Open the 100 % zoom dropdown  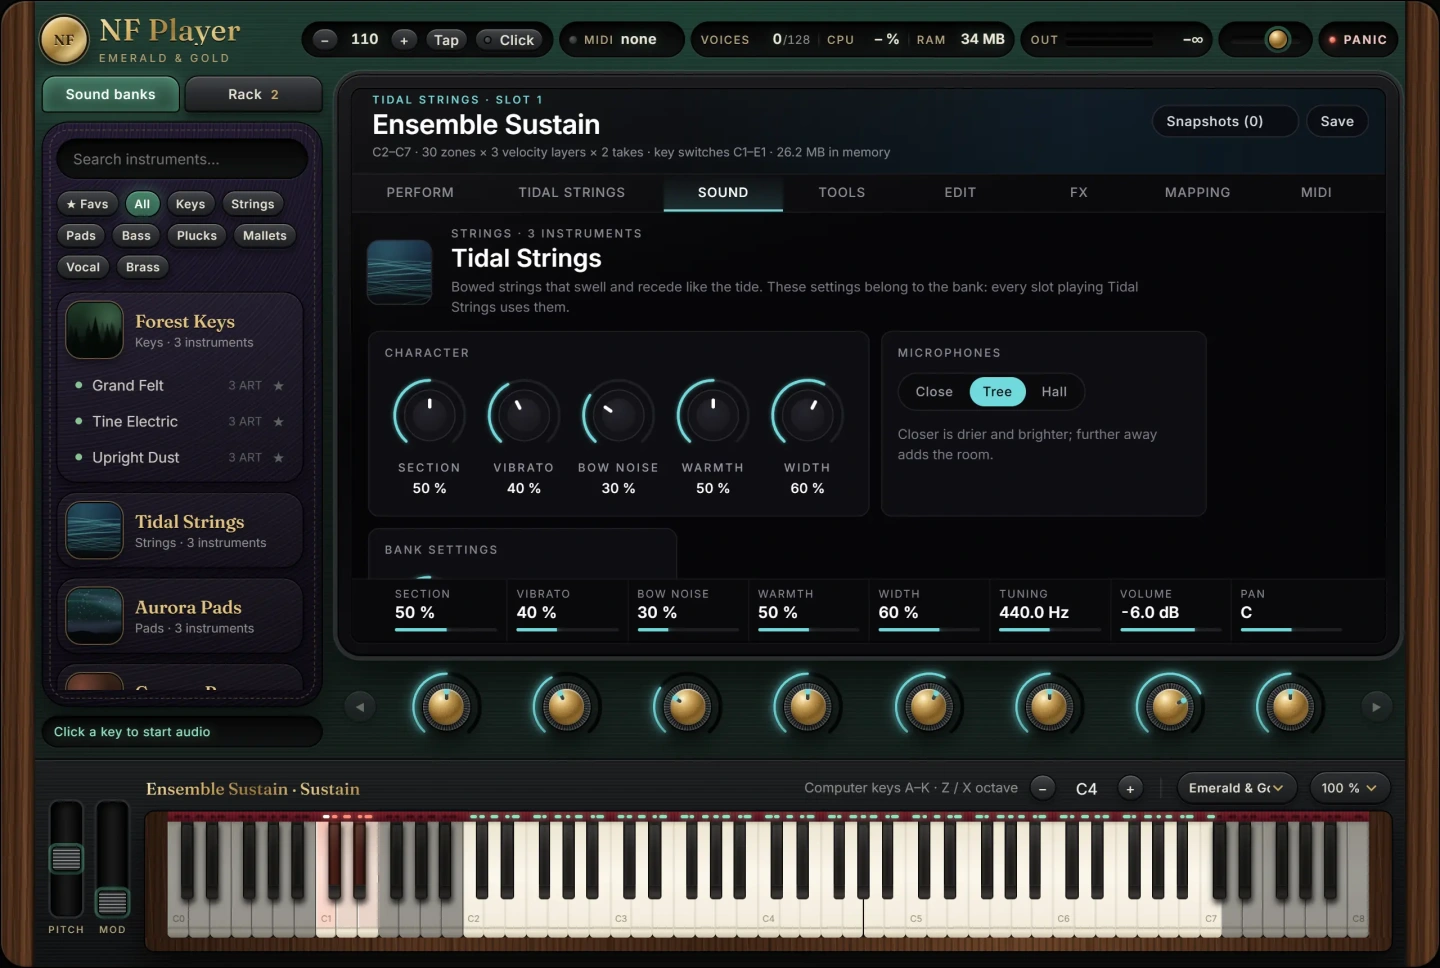(x=1349, y=788)
